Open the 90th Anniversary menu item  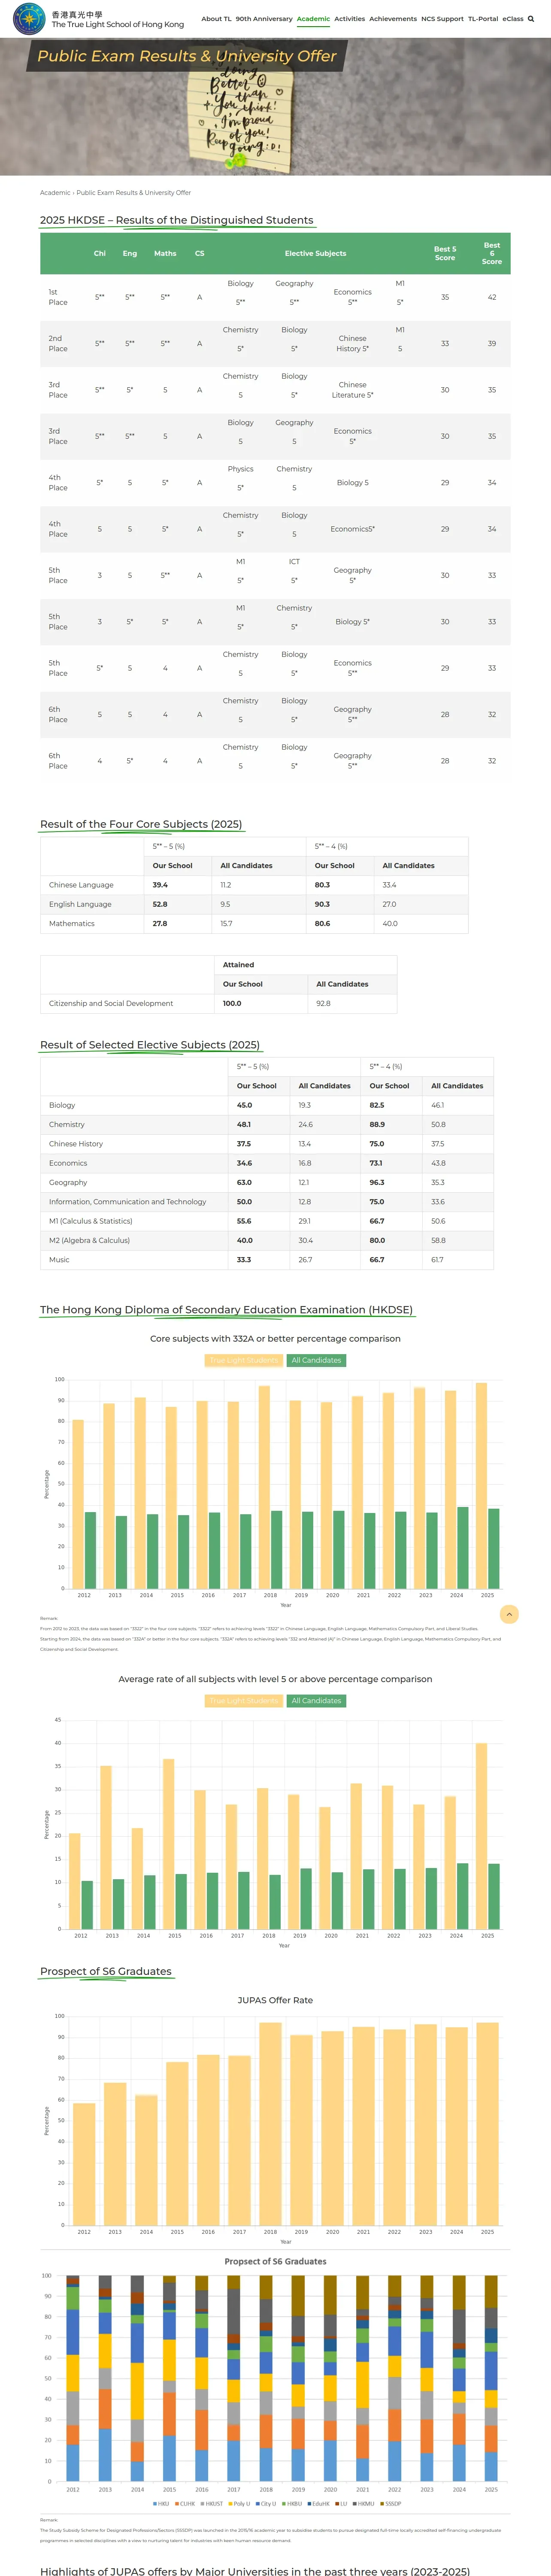click(264, 19)
